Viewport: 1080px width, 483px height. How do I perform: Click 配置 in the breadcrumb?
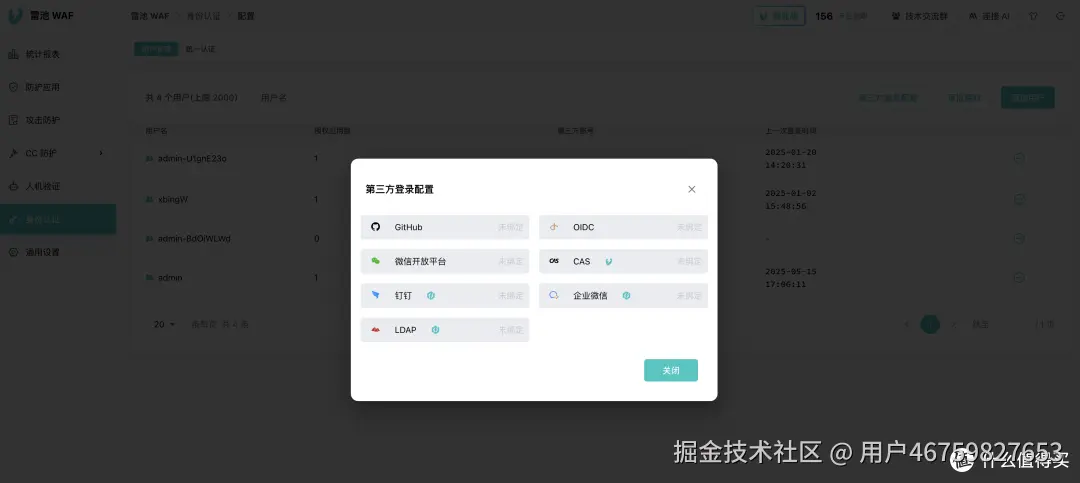pyautogui.click(x=246, y=16)
